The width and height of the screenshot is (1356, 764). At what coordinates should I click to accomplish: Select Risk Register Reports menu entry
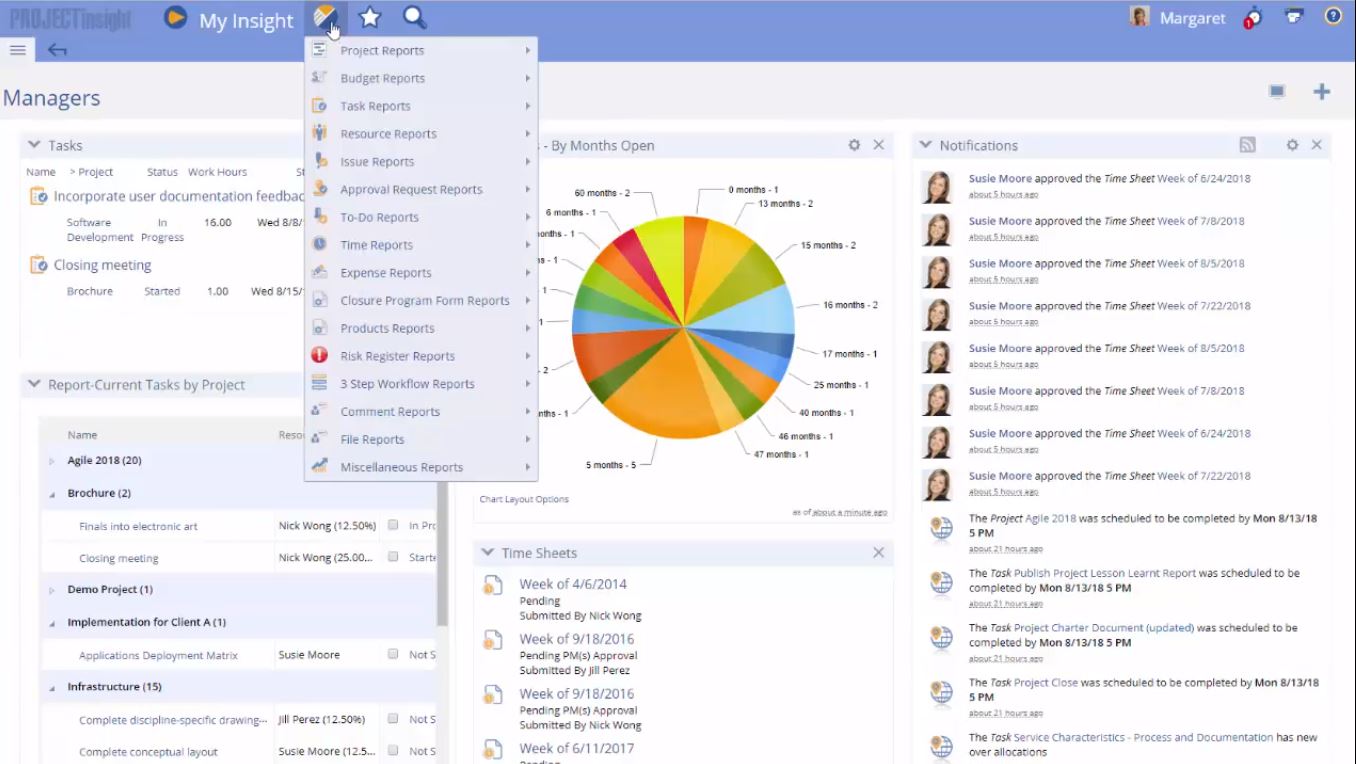click(x=397, y=356)
